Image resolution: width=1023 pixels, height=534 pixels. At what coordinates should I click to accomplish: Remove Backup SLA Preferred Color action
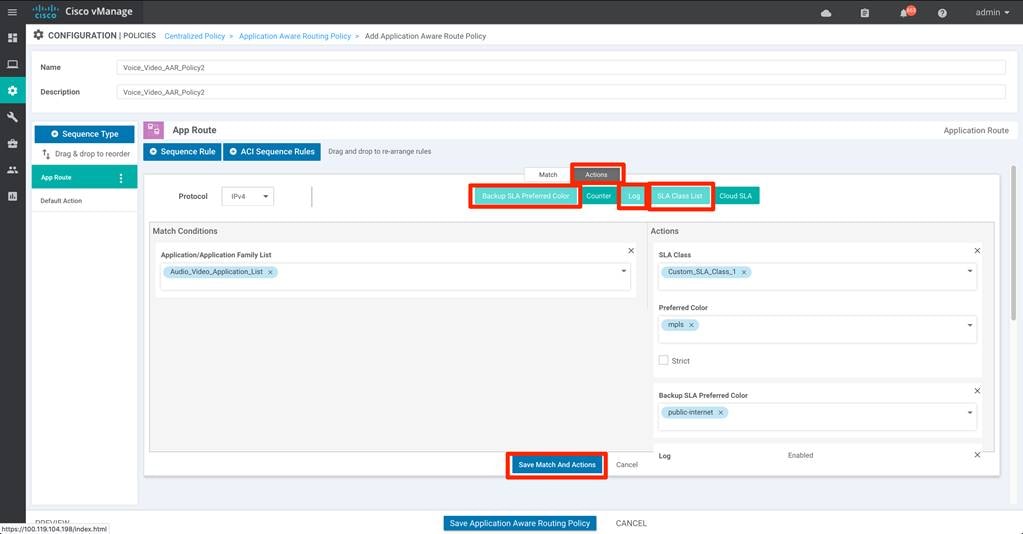tap(977, 391)
